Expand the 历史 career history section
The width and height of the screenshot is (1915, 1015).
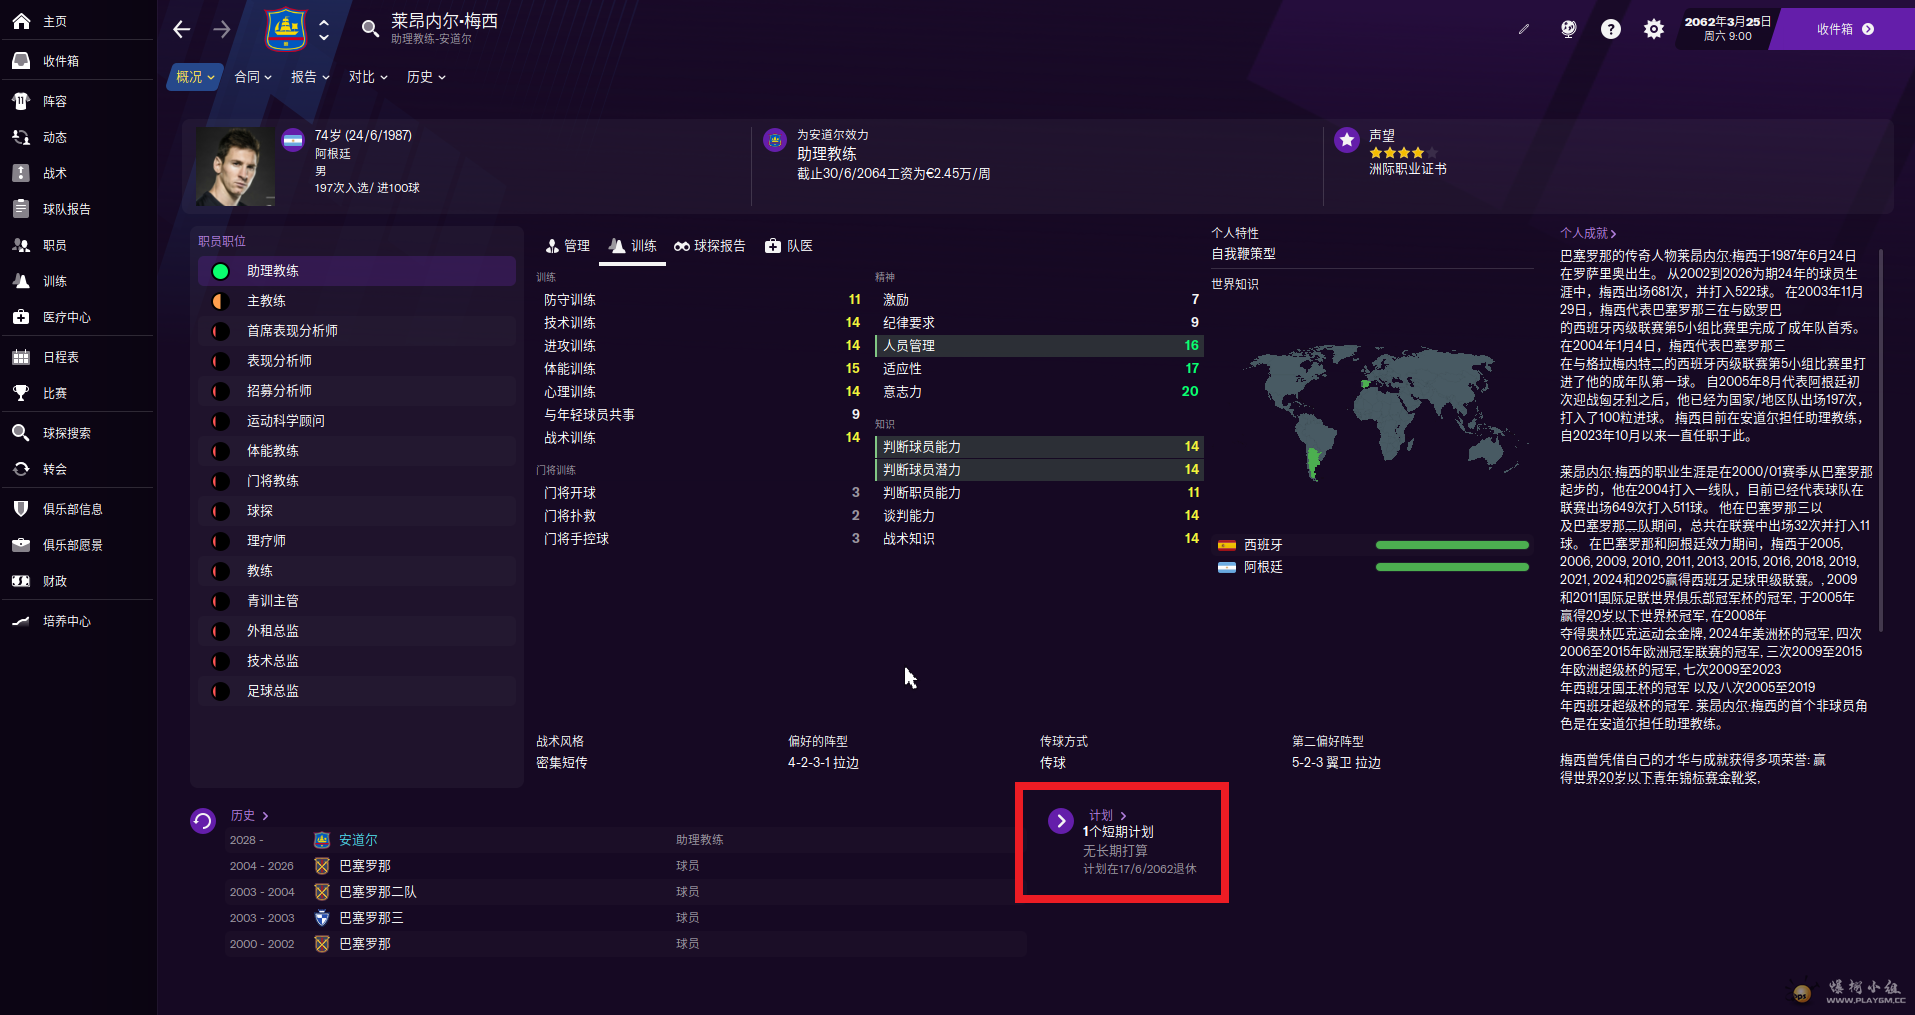click(x=249, y=815)
